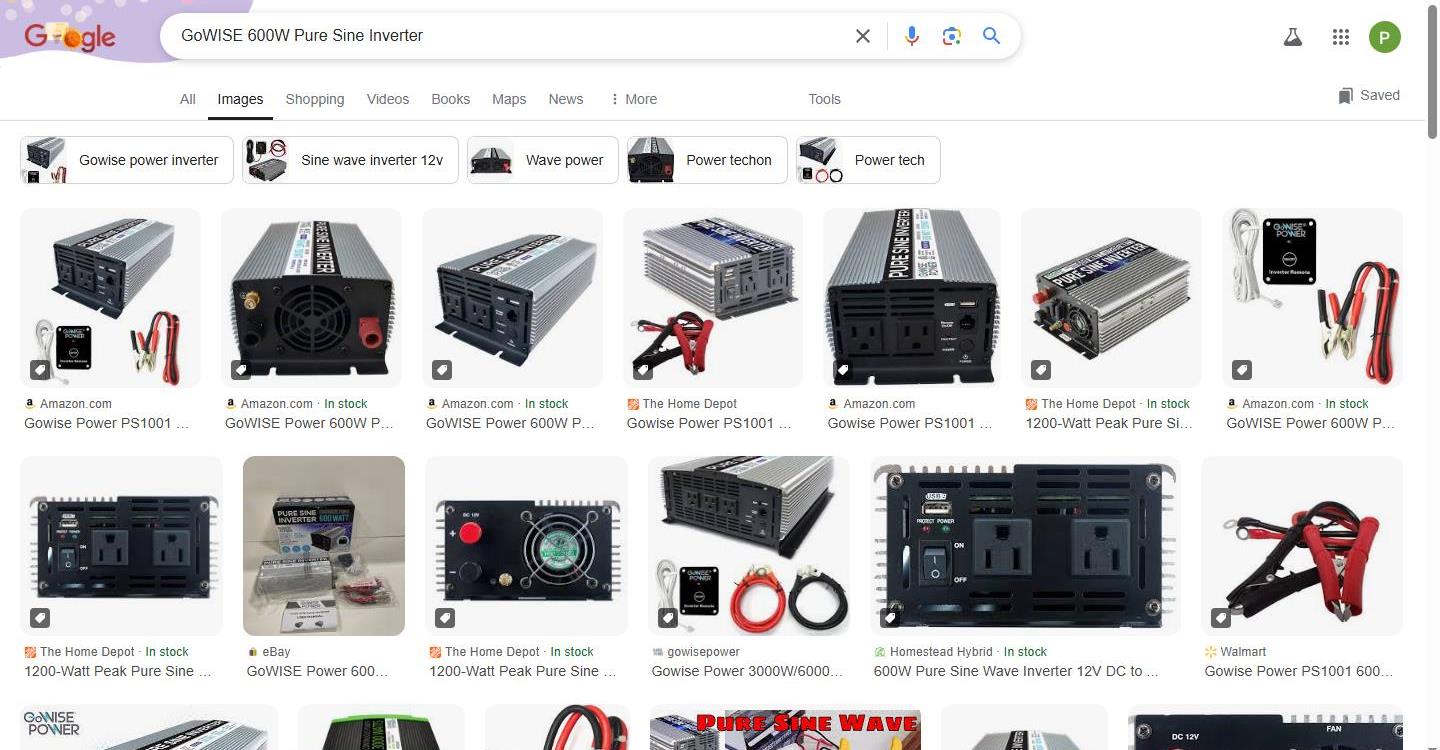The width and height of the screenshot is (1440, 750).
Task: Open Home Depot inverter with clamps thumbnail
Action: tap(713, 298)
